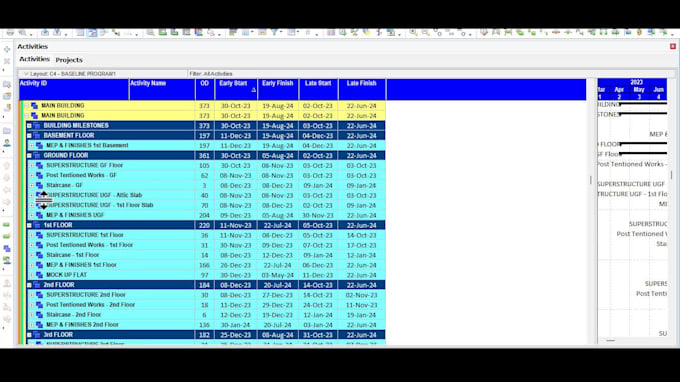Select SUPERSTRUCTURE 1st Floor row

206,235
